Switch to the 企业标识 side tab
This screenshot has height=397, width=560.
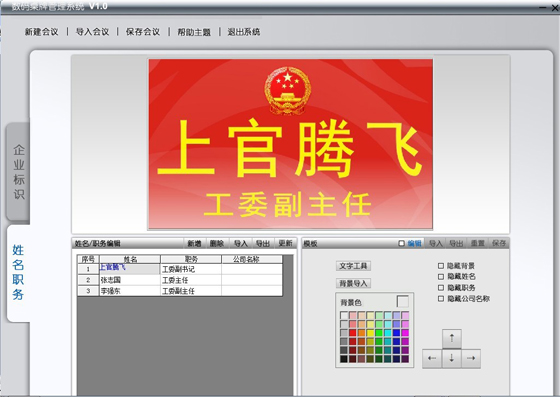(18, 172)
